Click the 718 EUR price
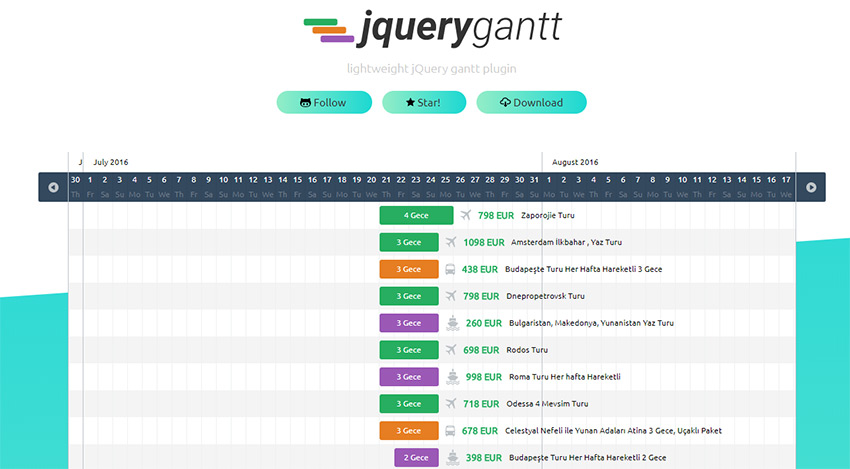The width and height of the screenshot is (850, 469). [481, 404]
